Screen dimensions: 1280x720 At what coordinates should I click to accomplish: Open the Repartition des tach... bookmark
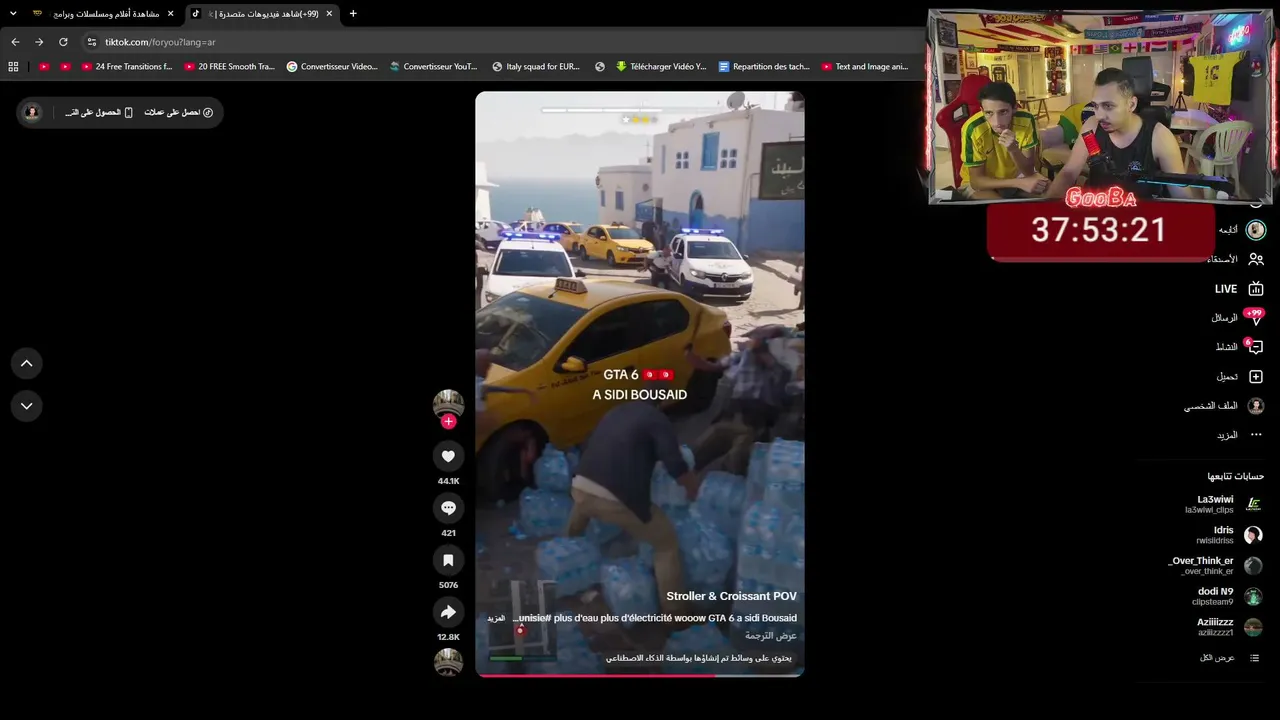[764, 67]
